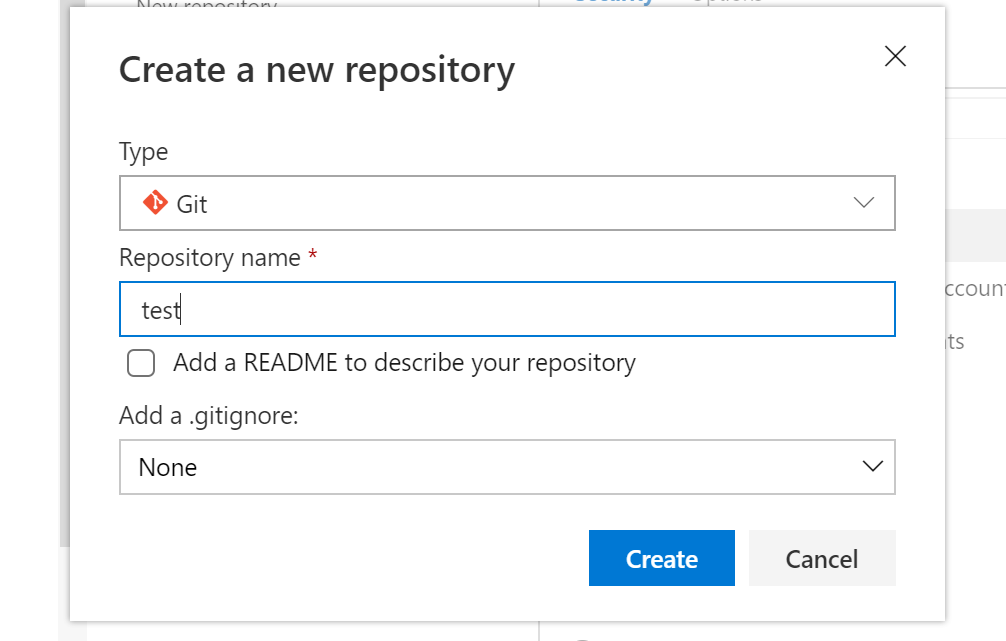Screen dimensions: 1006x641
Task: Place cursor in the typed 'test' text
Action: (x=160, y=310)
